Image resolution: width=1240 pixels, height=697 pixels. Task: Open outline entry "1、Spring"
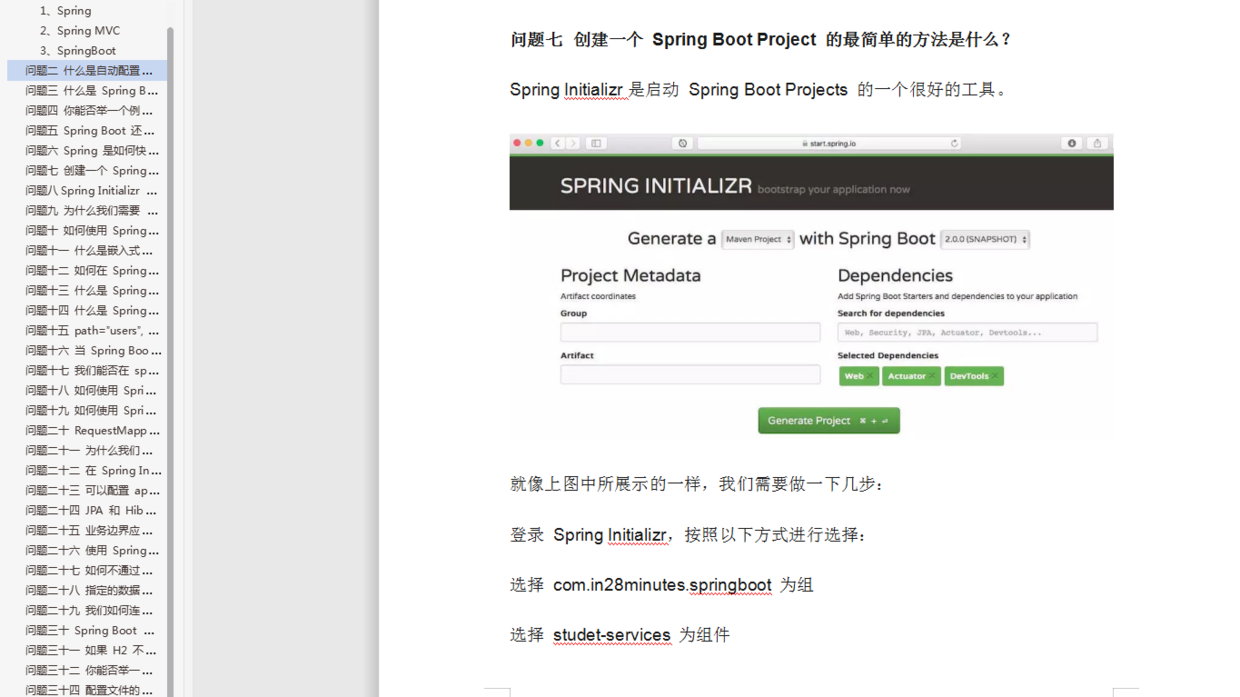tap(65, 10)
